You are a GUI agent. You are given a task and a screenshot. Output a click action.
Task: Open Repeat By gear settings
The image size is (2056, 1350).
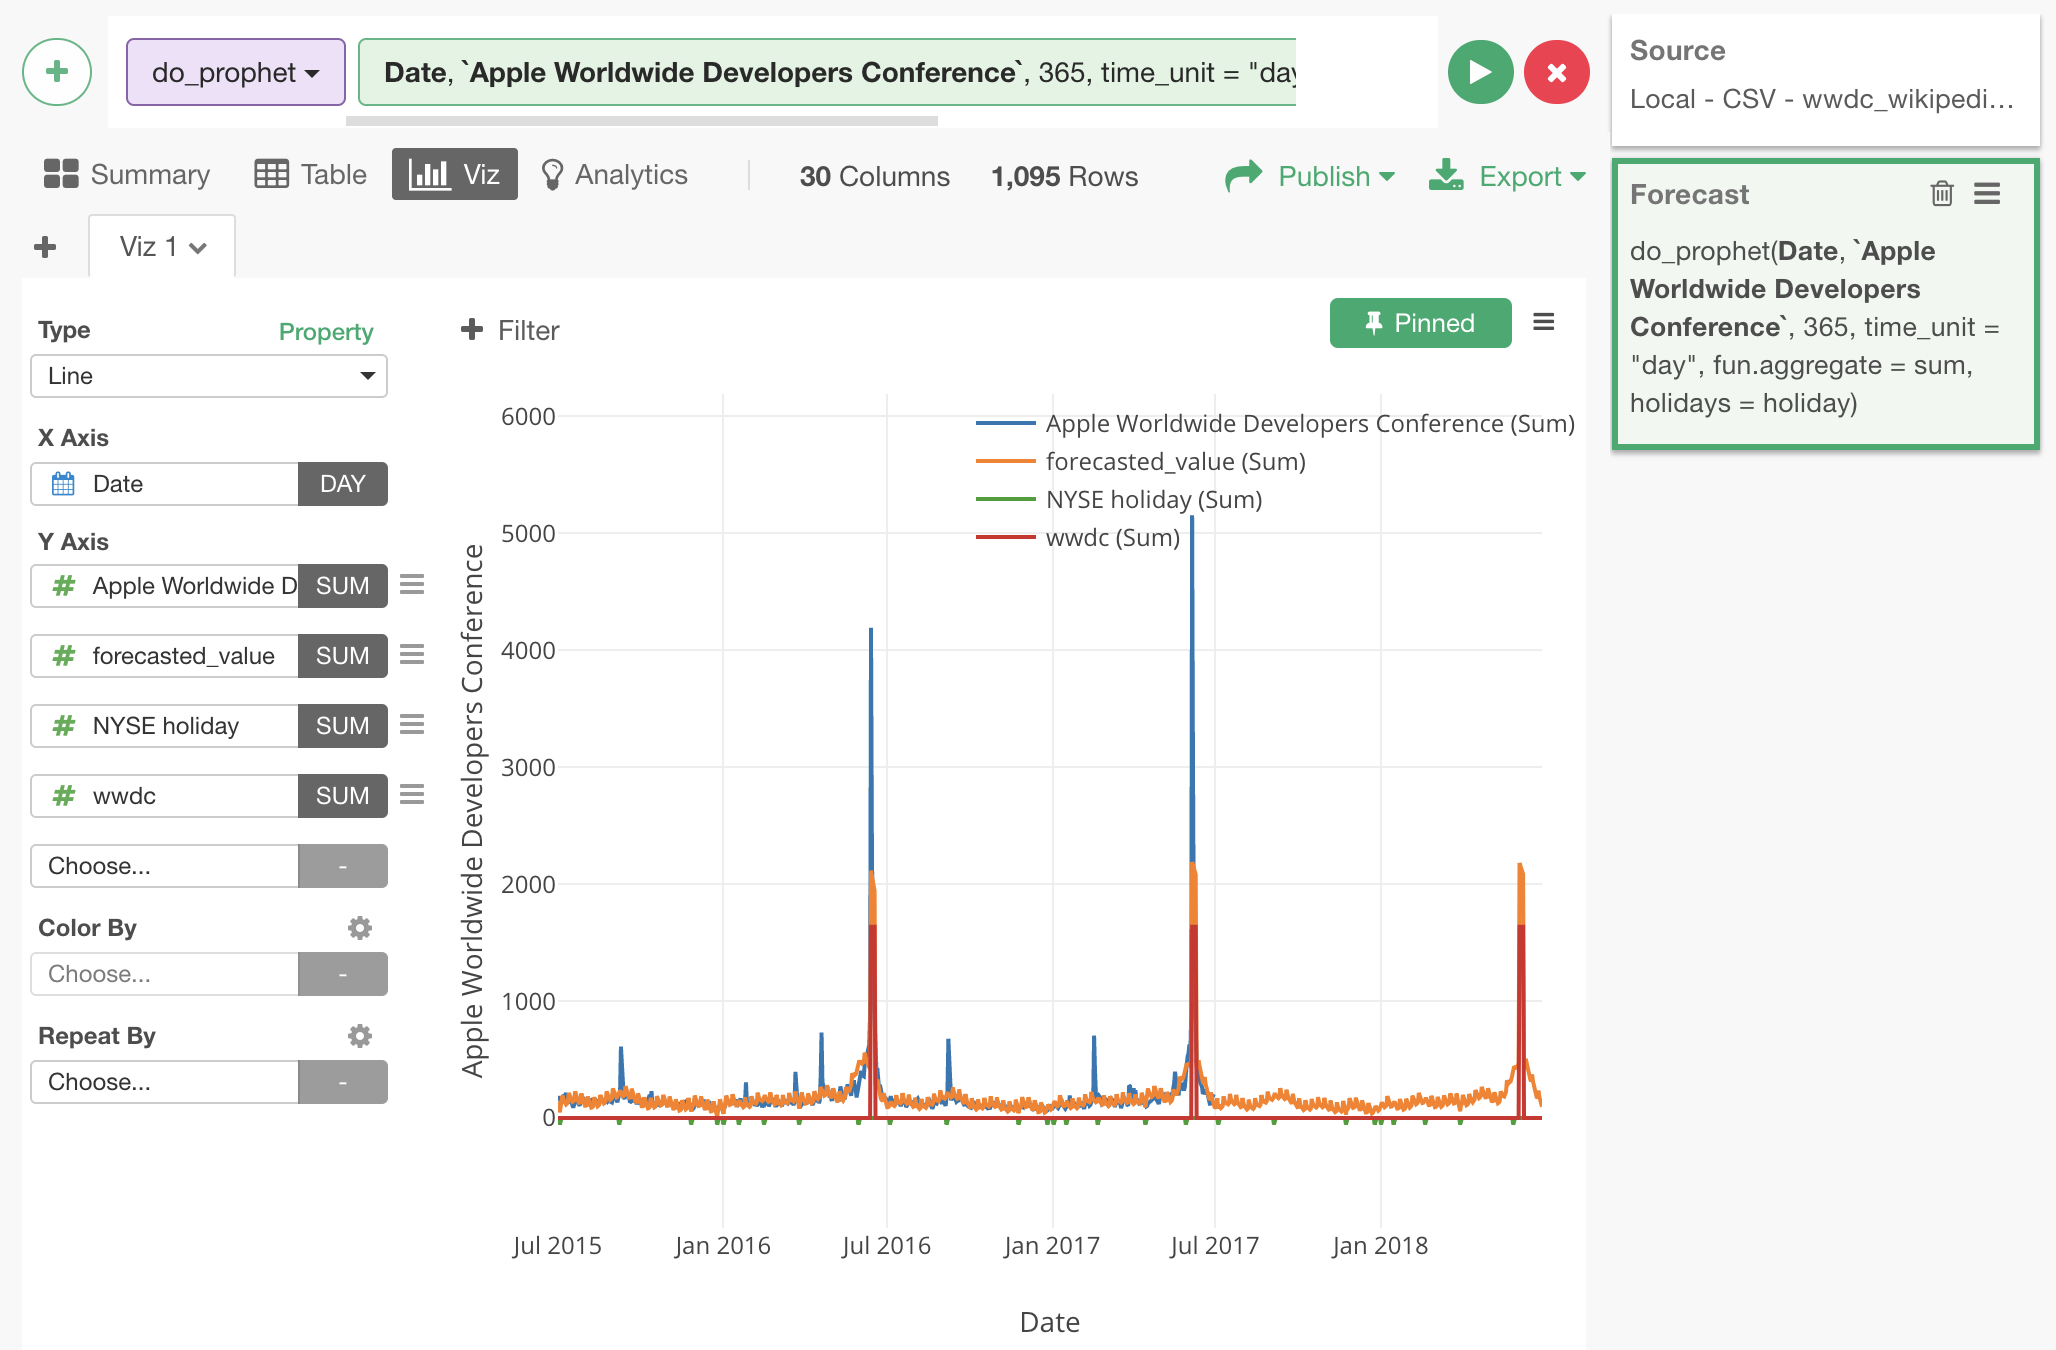pos(360,1036)
